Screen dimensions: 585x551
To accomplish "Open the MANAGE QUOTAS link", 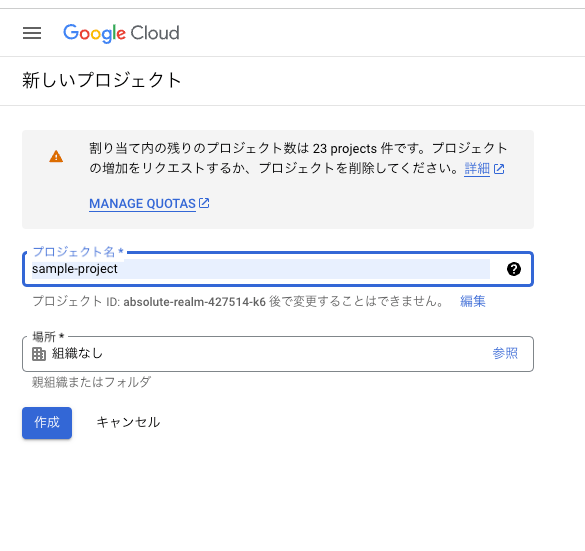I will click(x=142, y=204).
